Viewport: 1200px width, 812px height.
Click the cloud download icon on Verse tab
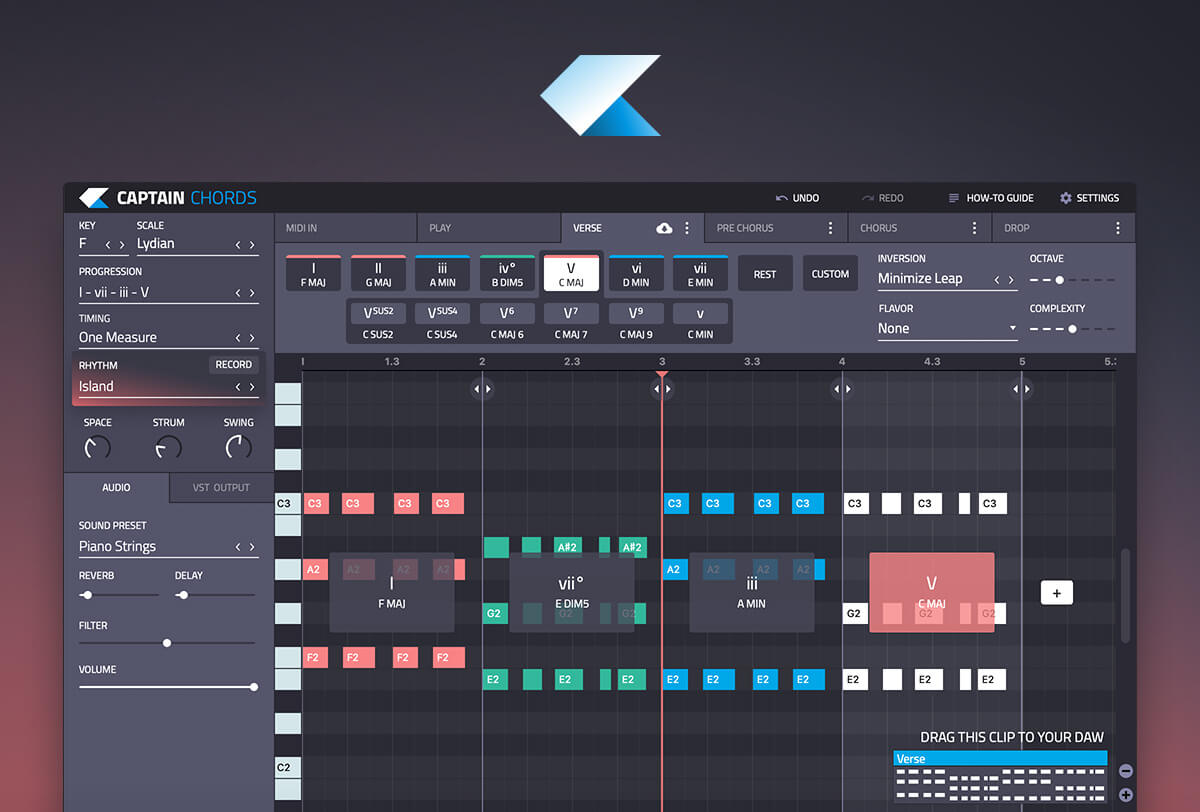[664, 228]
